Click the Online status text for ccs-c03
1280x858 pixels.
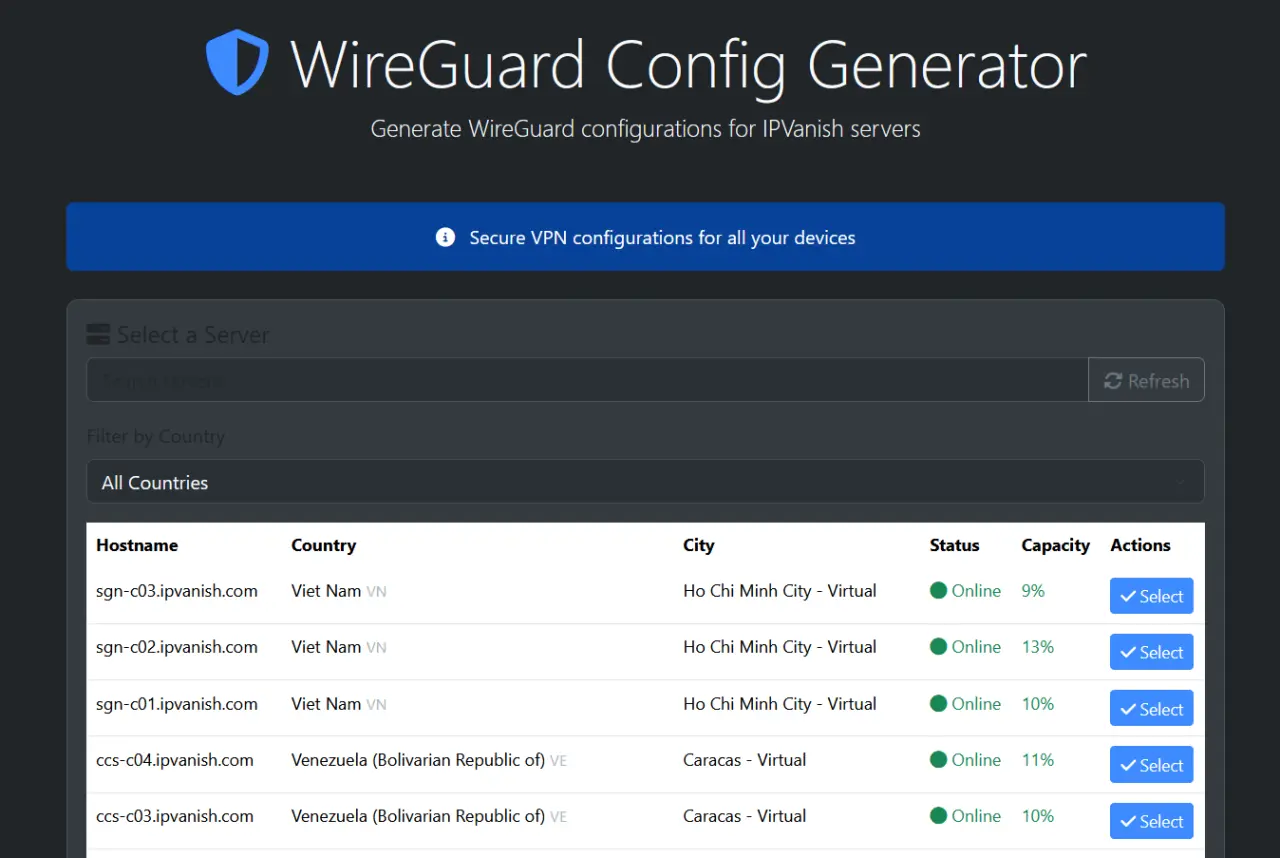[976, 816]
